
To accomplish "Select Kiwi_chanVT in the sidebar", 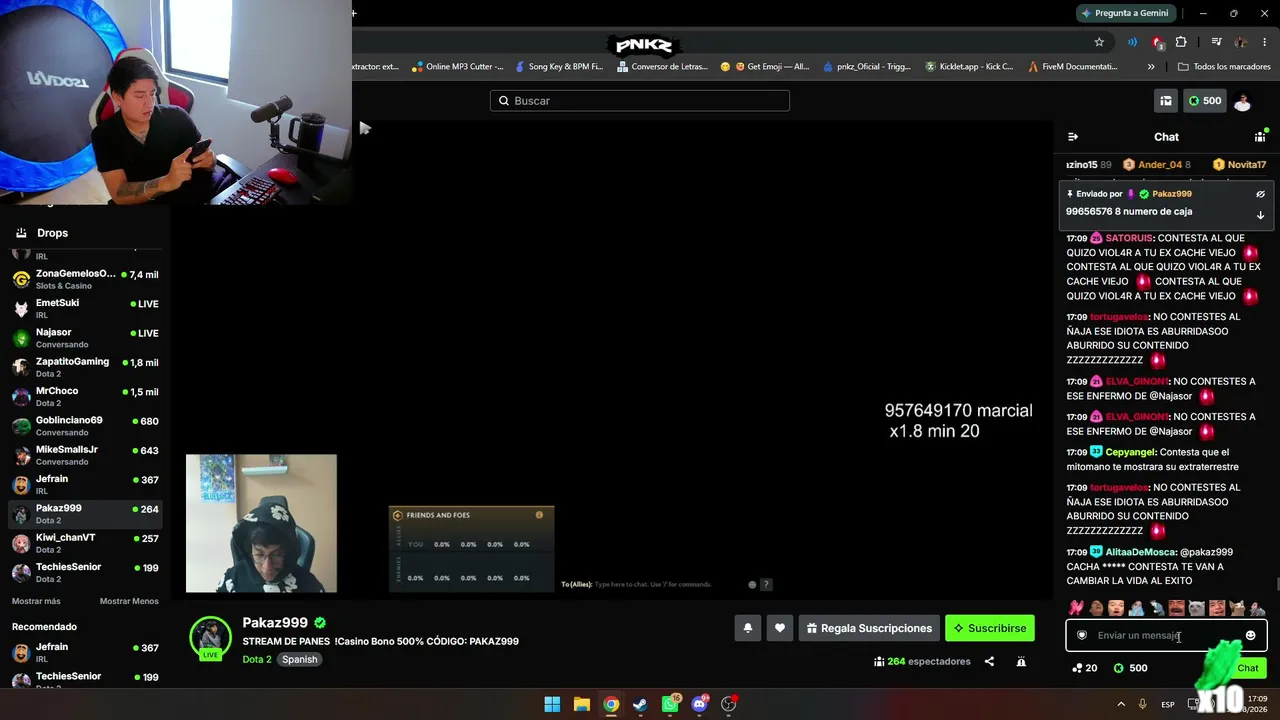I will [x=85, y=543].
